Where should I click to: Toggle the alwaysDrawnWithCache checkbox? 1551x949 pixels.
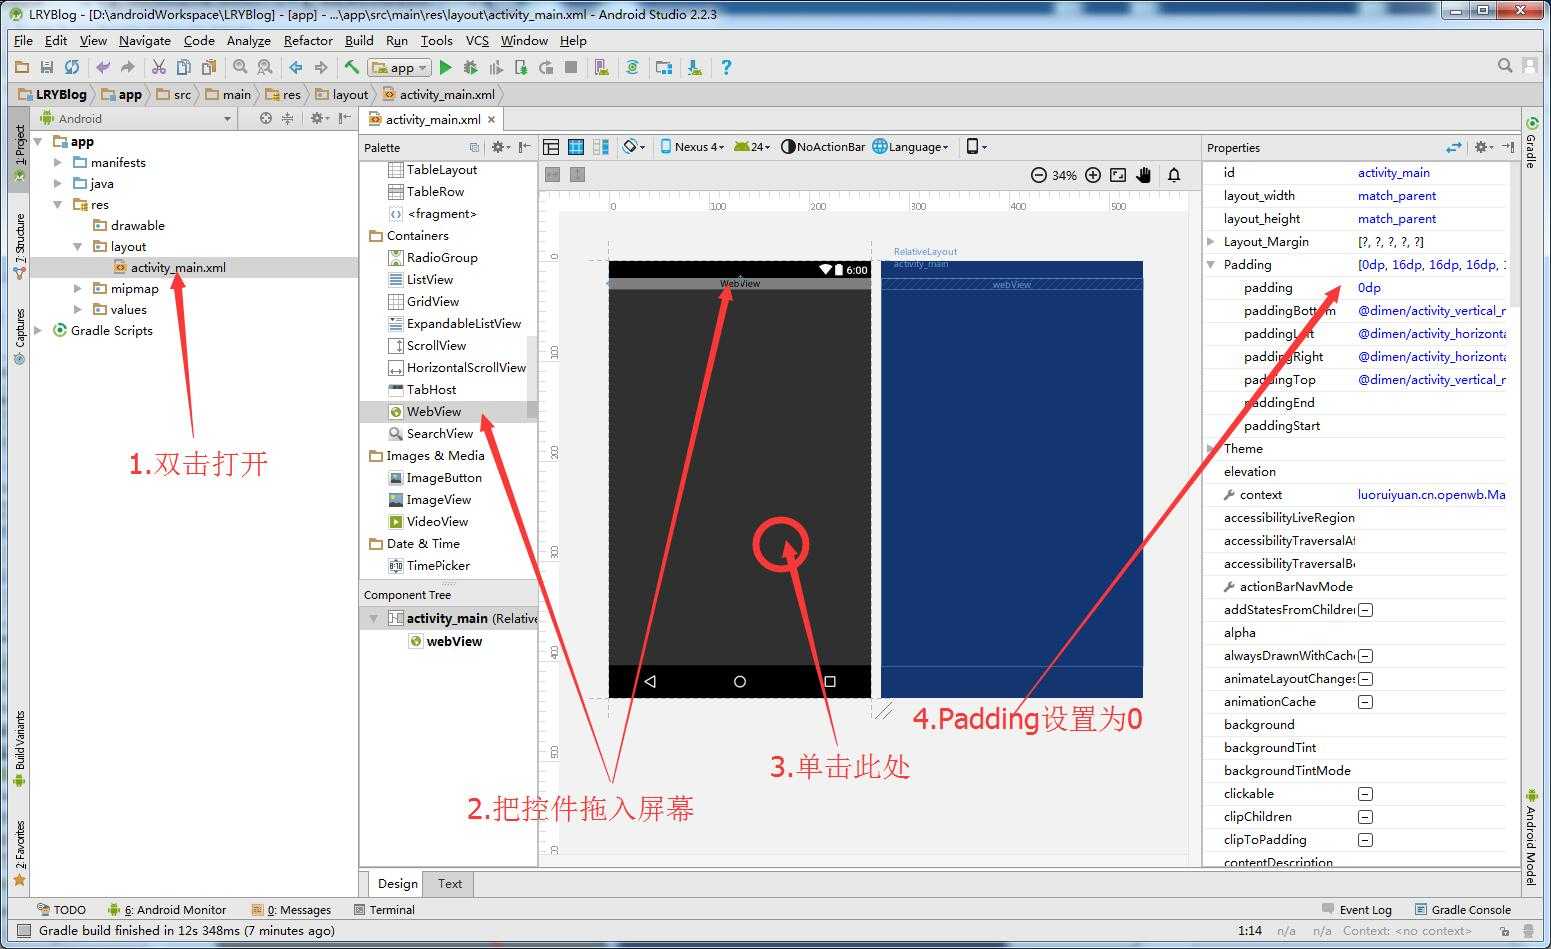pyautogui.click(x=1365, y=656)
